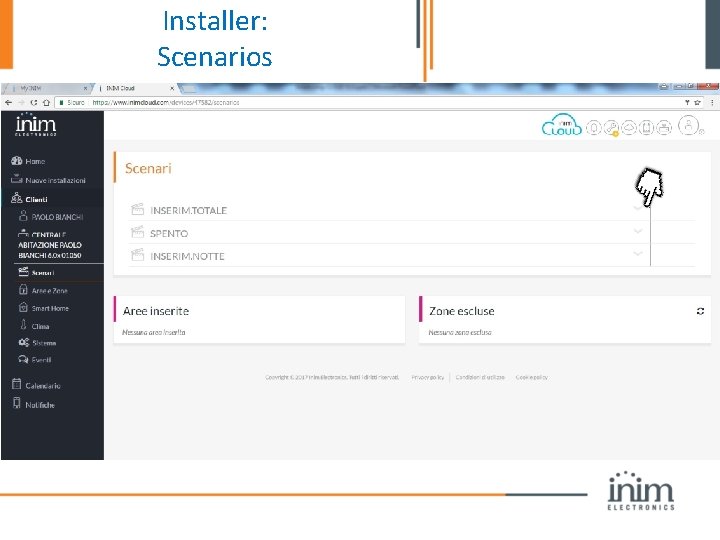720x540 pixels.
Task: Expand the INSERIM.NOTTE row chevron
Action: (x=638, y=253)
